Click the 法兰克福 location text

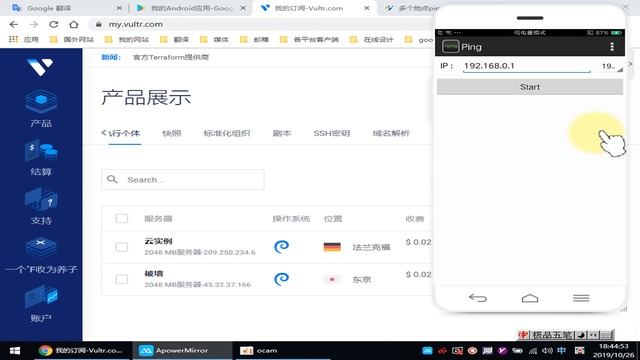[x=371, y=247]
